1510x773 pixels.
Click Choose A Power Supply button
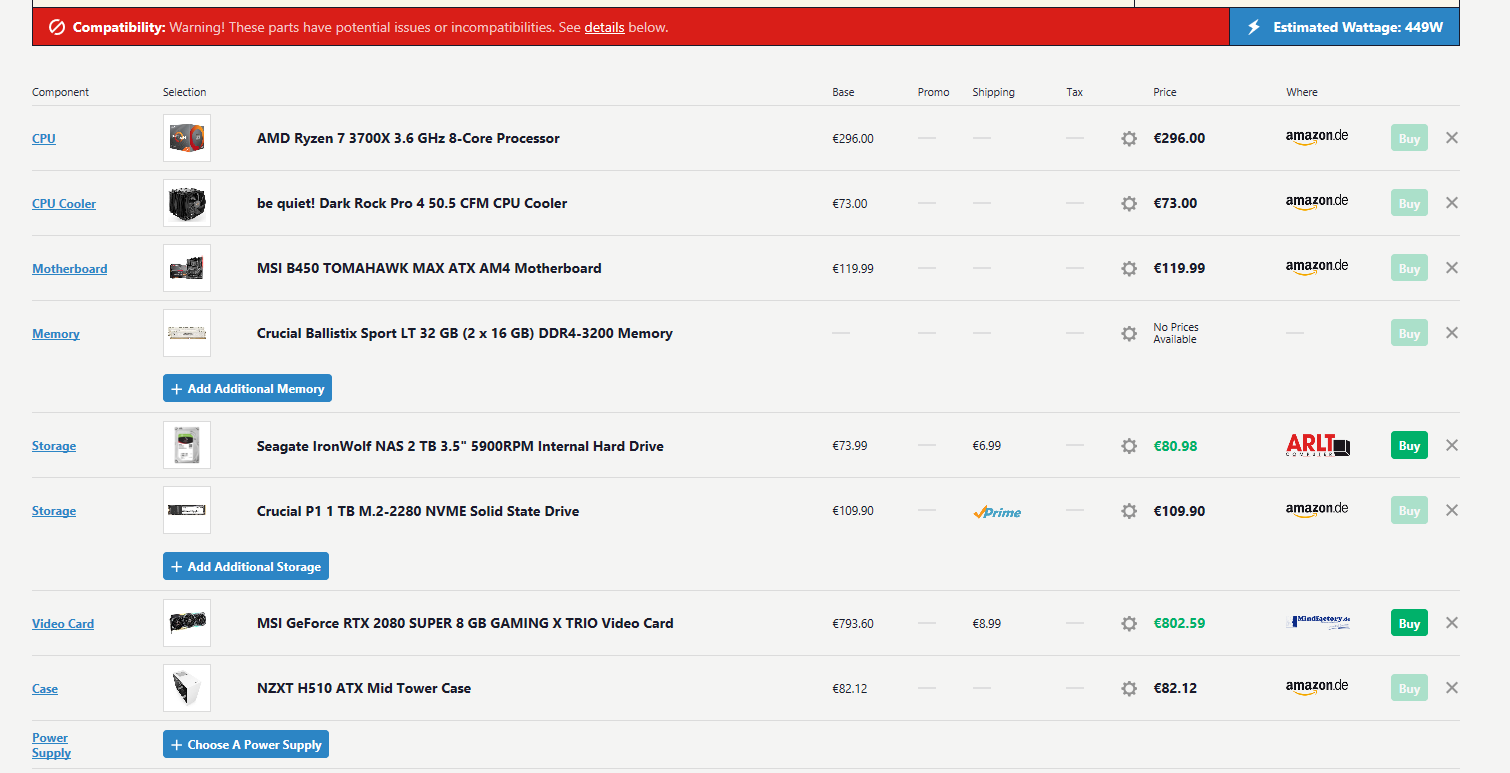(246, 744)
